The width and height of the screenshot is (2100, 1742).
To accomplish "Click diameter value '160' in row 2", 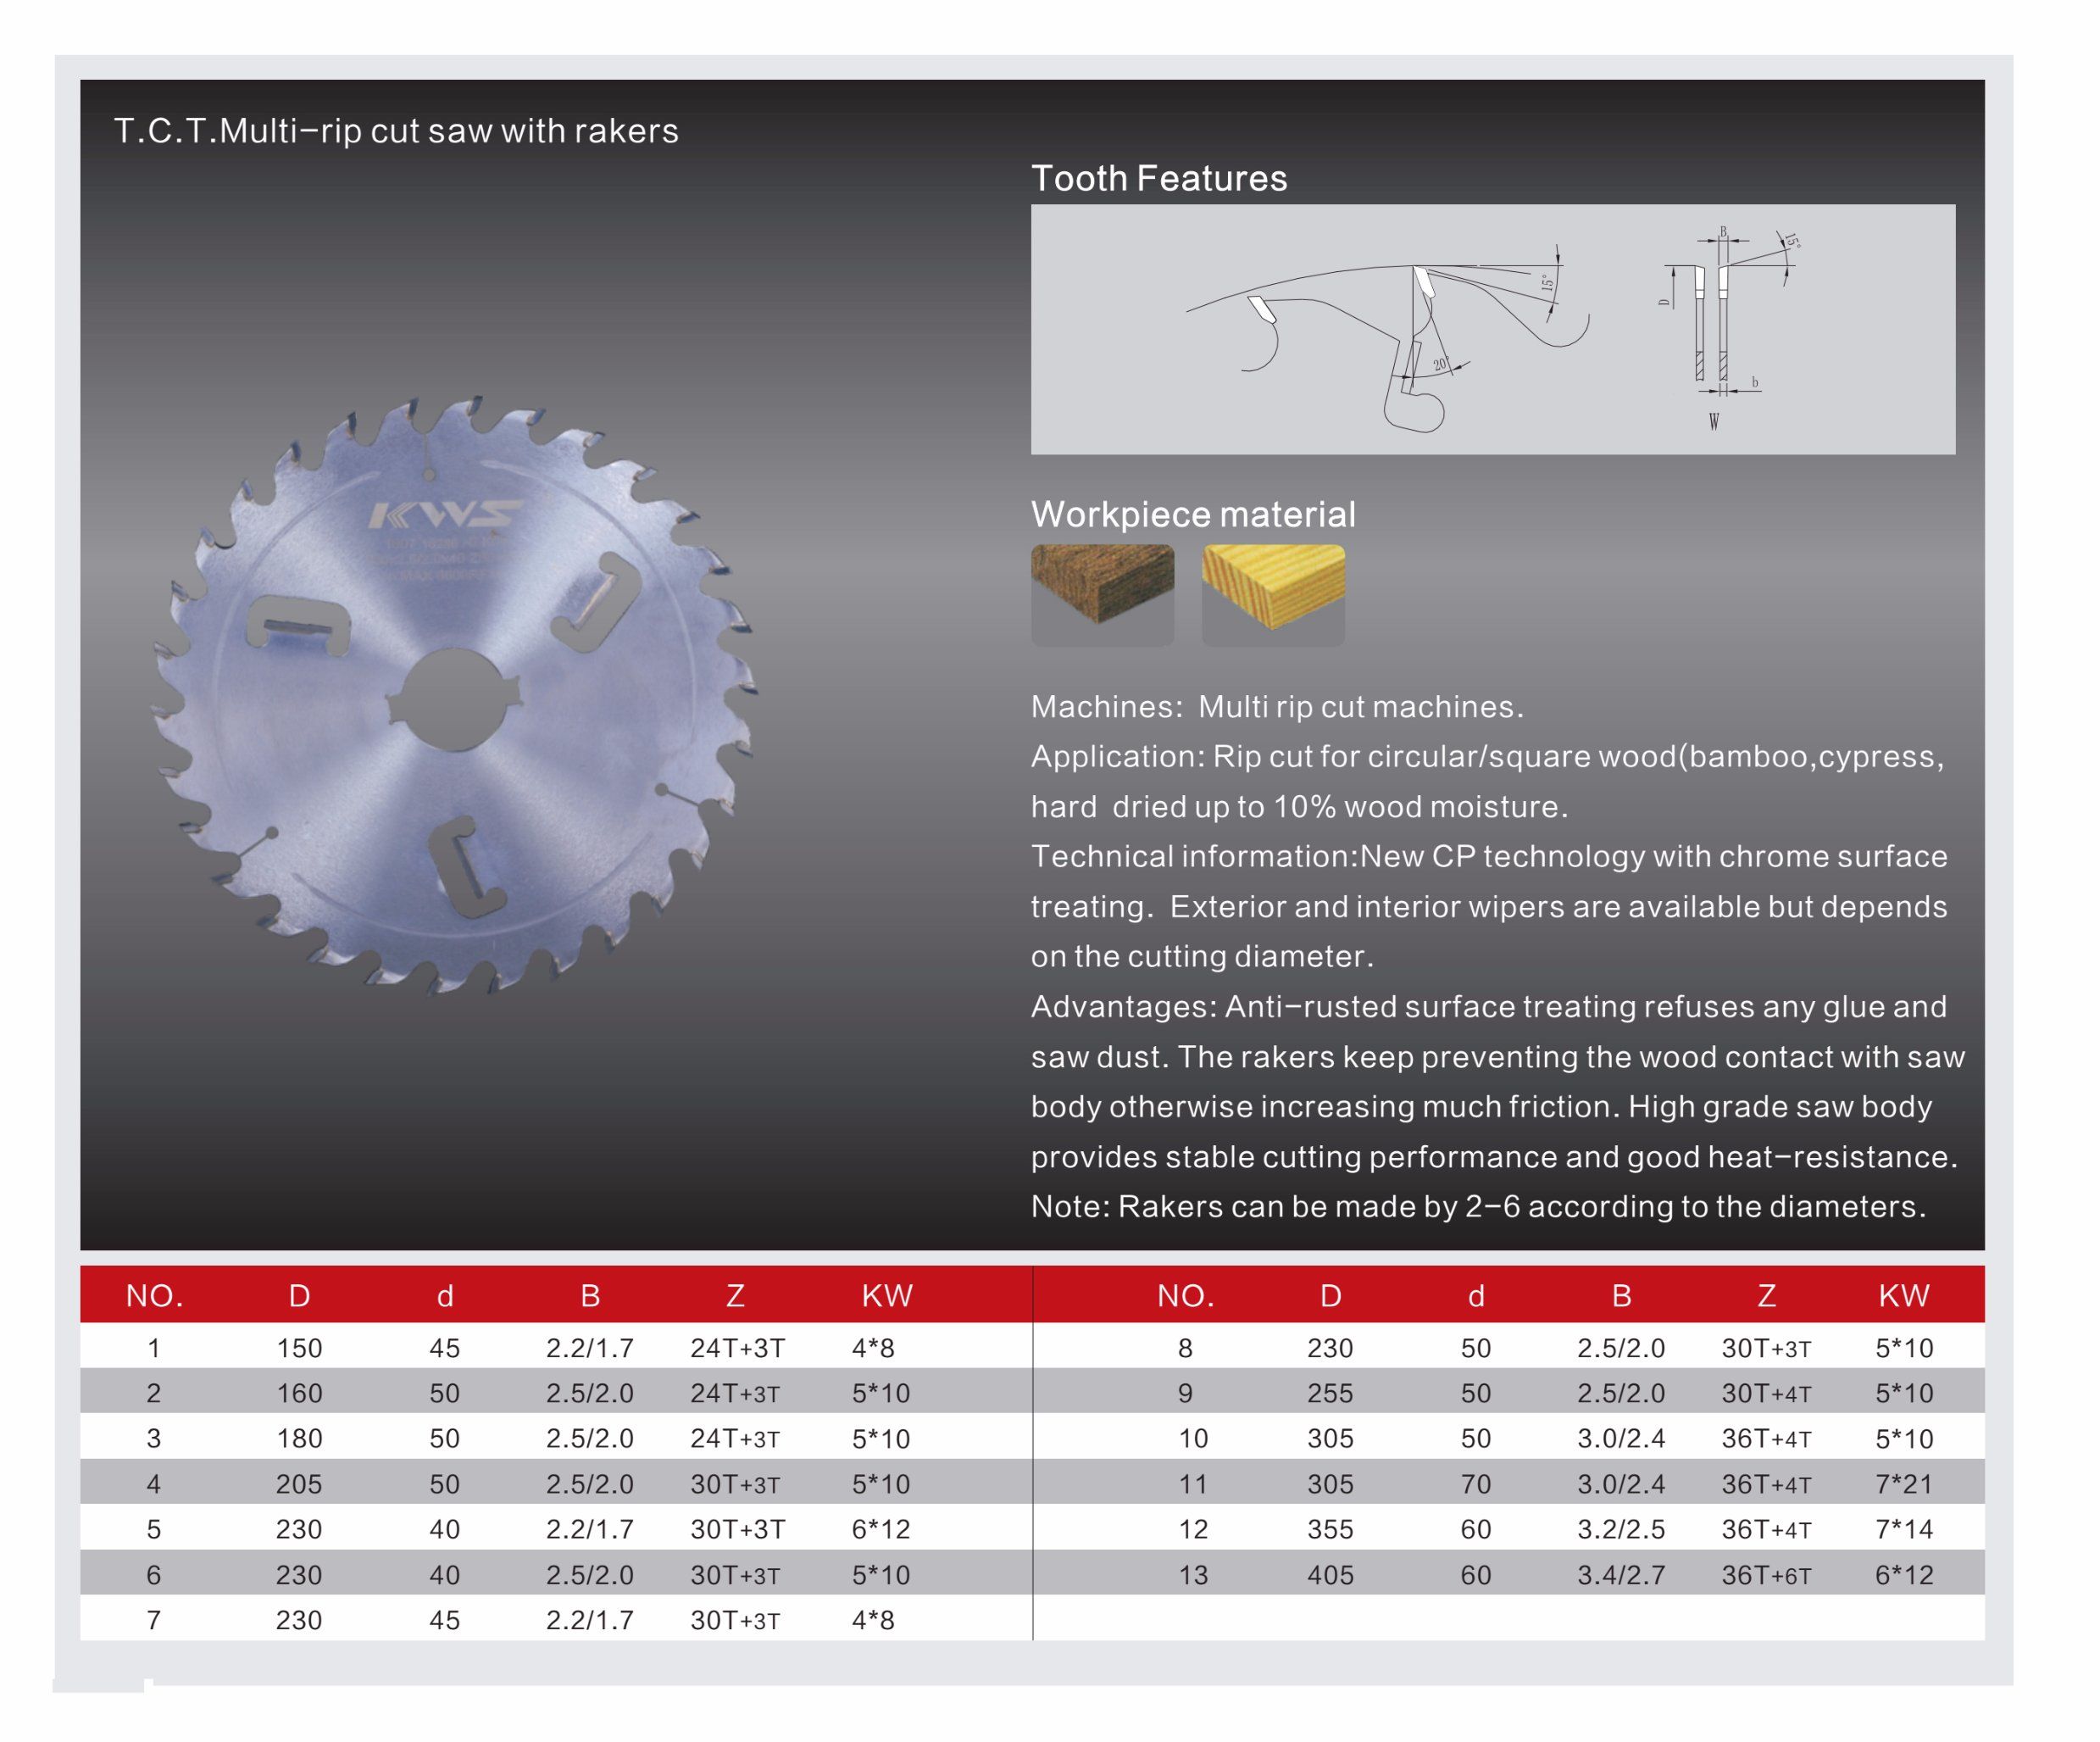I will coord(299,1393).
